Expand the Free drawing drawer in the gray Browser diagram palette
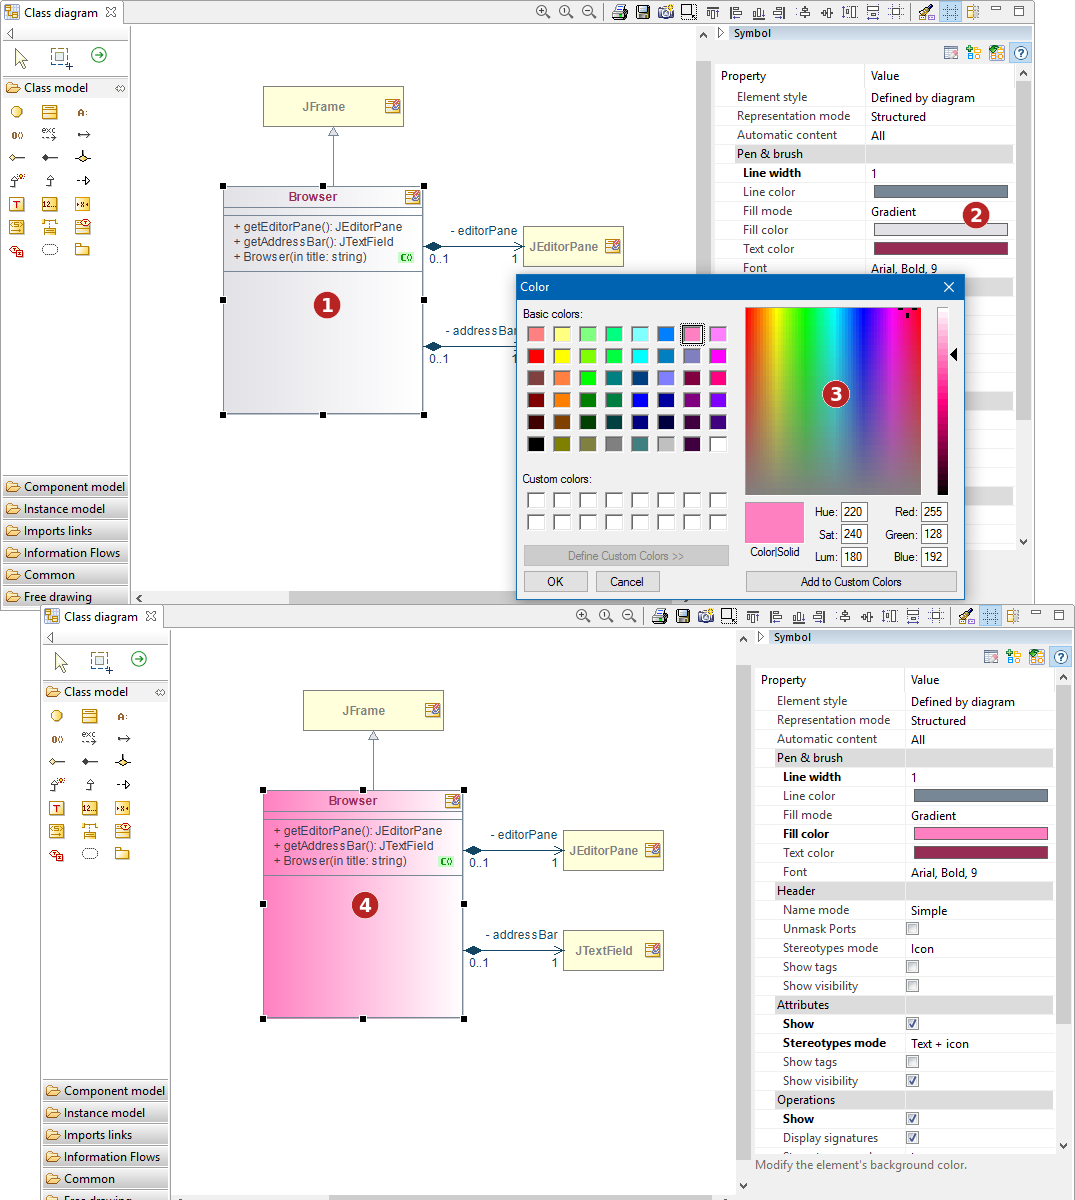 point(65,597)
